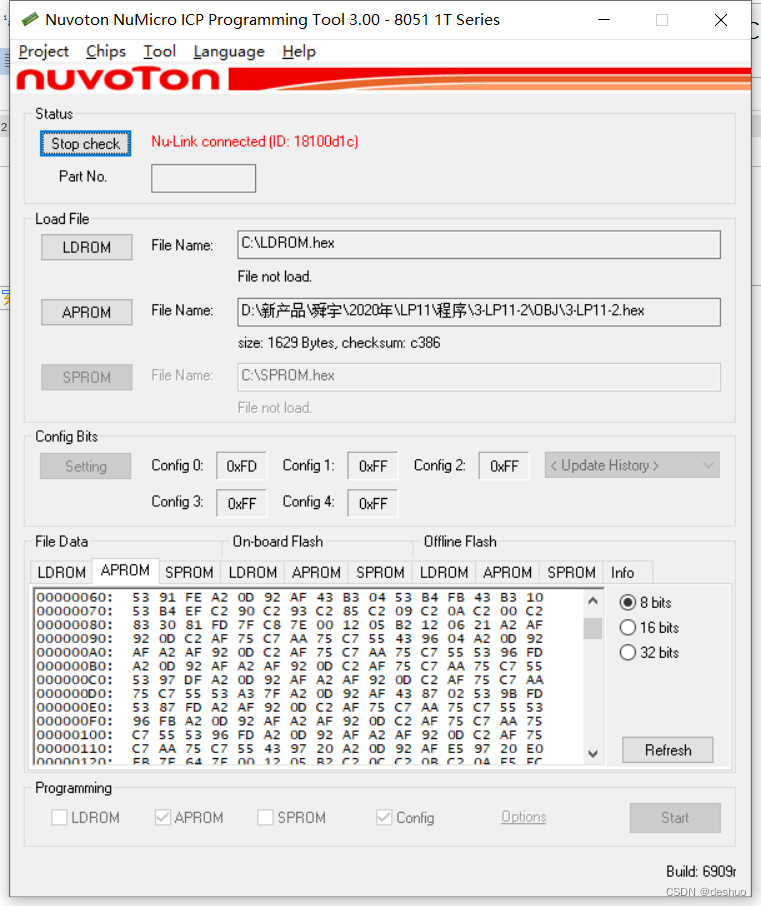Viewport: 761px width, 906px height.
Task: Click the Nuvoton app icon in title bar
Action: [29, 20]
